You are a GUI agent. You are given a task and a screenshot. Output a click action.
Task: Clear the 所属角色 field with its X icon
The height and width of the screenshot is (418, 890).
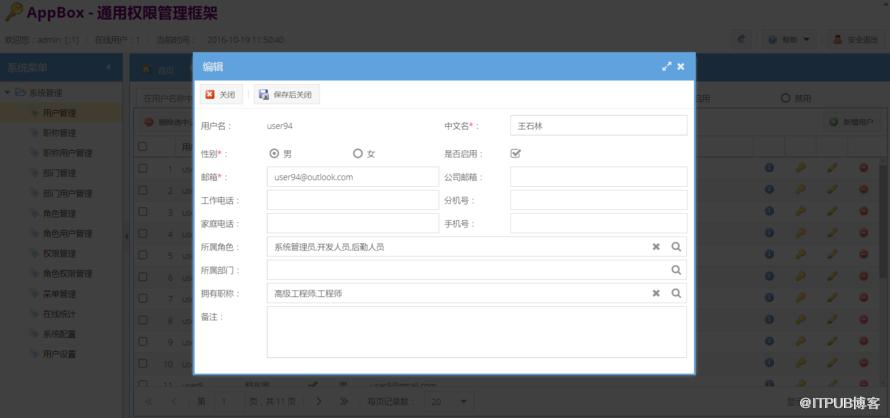[x=656, y=246]
